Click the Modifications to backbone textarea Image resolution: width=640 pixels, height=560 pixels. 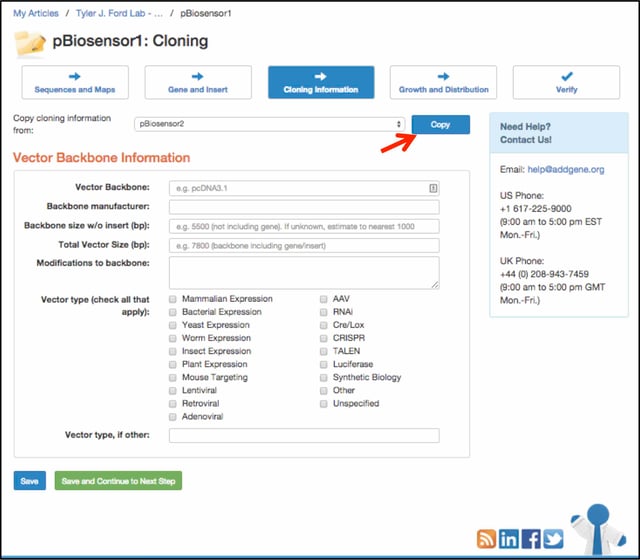(x=304, y=273)
